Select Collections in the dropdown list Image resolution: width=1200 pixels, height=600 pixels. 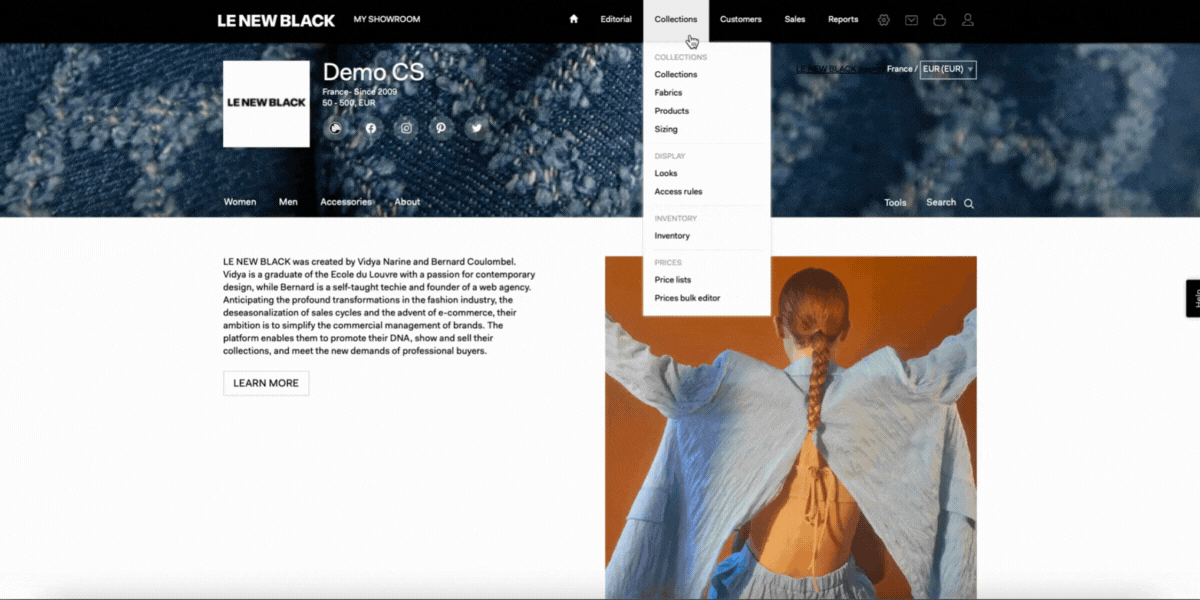tap(676, 75)
